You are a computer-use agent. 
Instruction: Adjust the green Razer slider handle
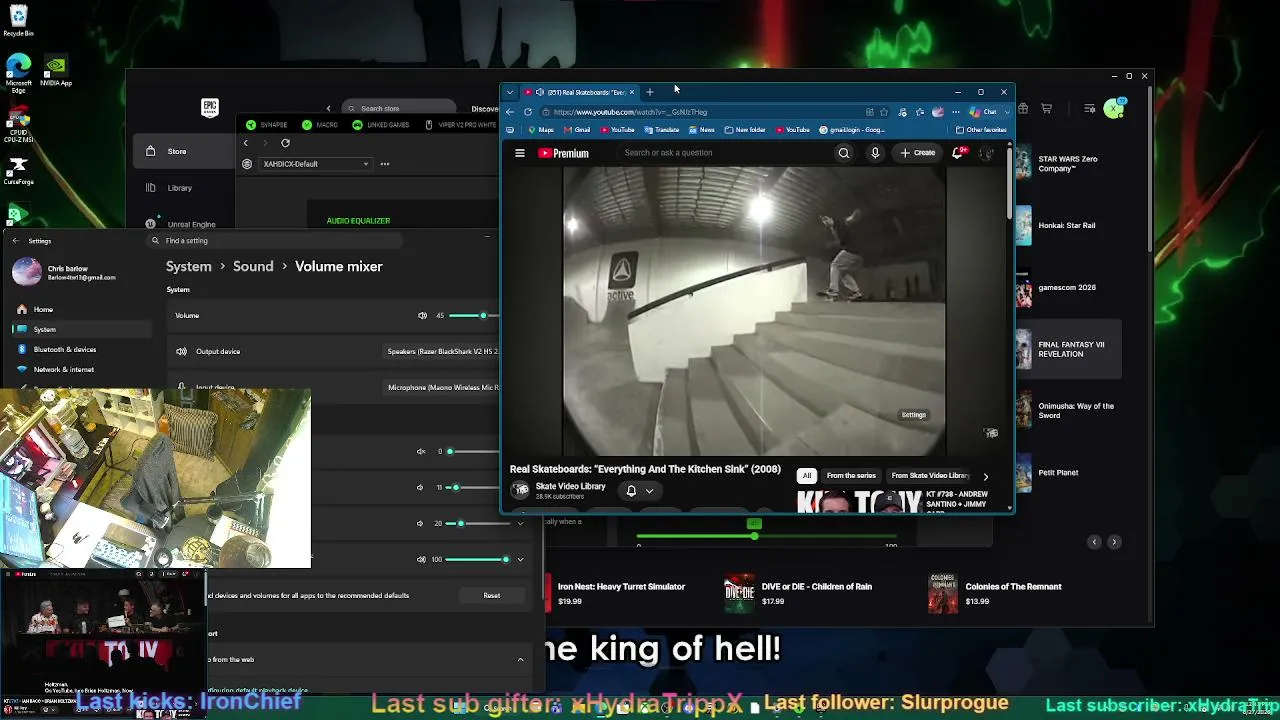click(x=754, y=537)
